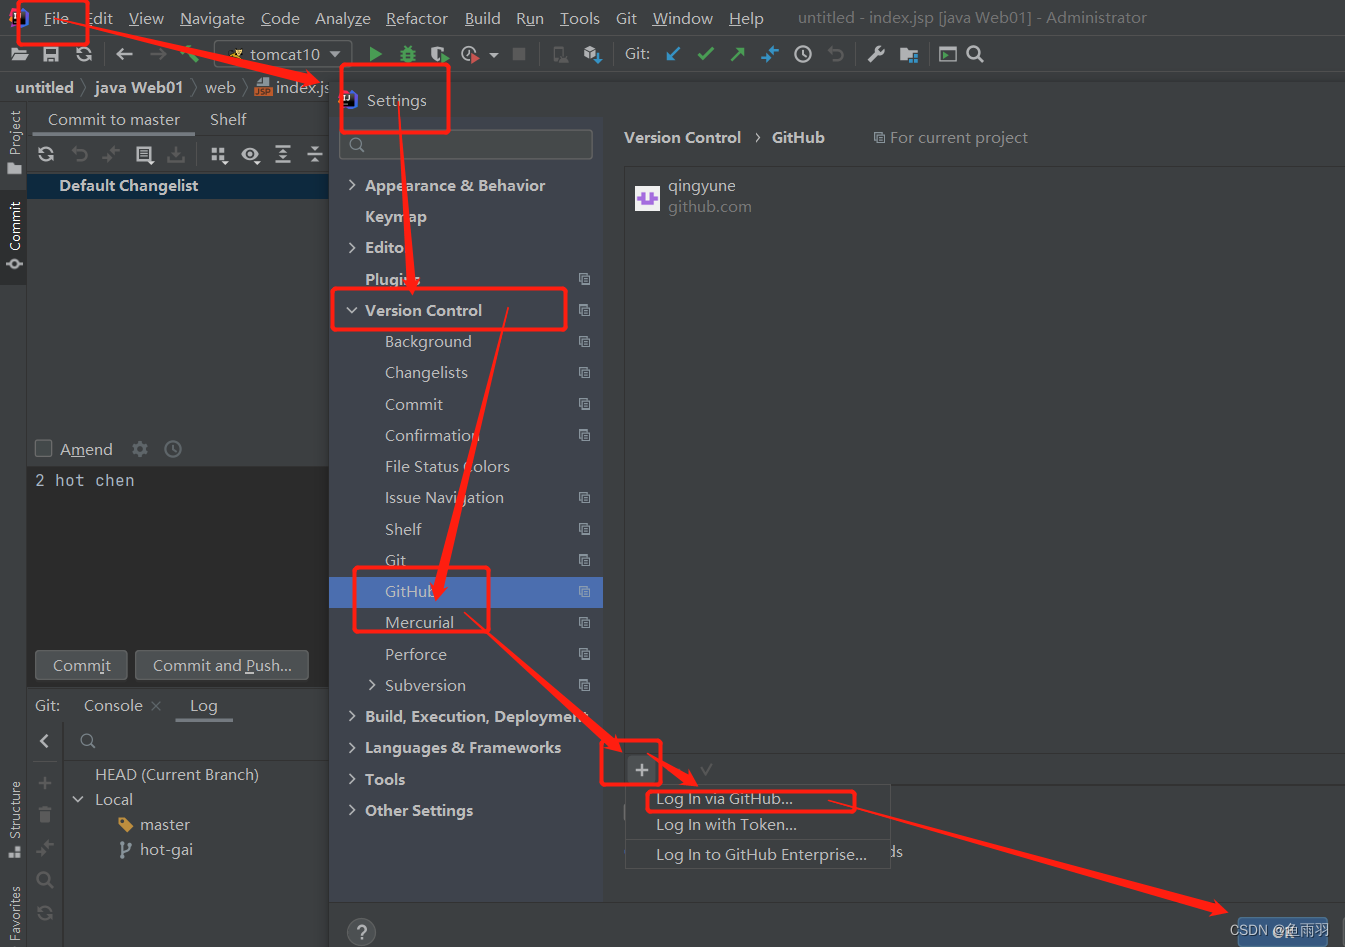Choose Log In to GitHub Enterprise...
The width and height of the screenshot is (1345, 947).
761,854
